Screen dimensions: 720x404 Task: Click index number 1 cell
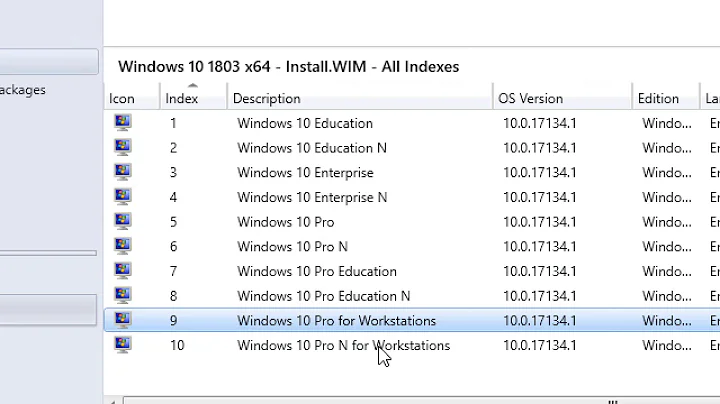(x=173, y=123)
